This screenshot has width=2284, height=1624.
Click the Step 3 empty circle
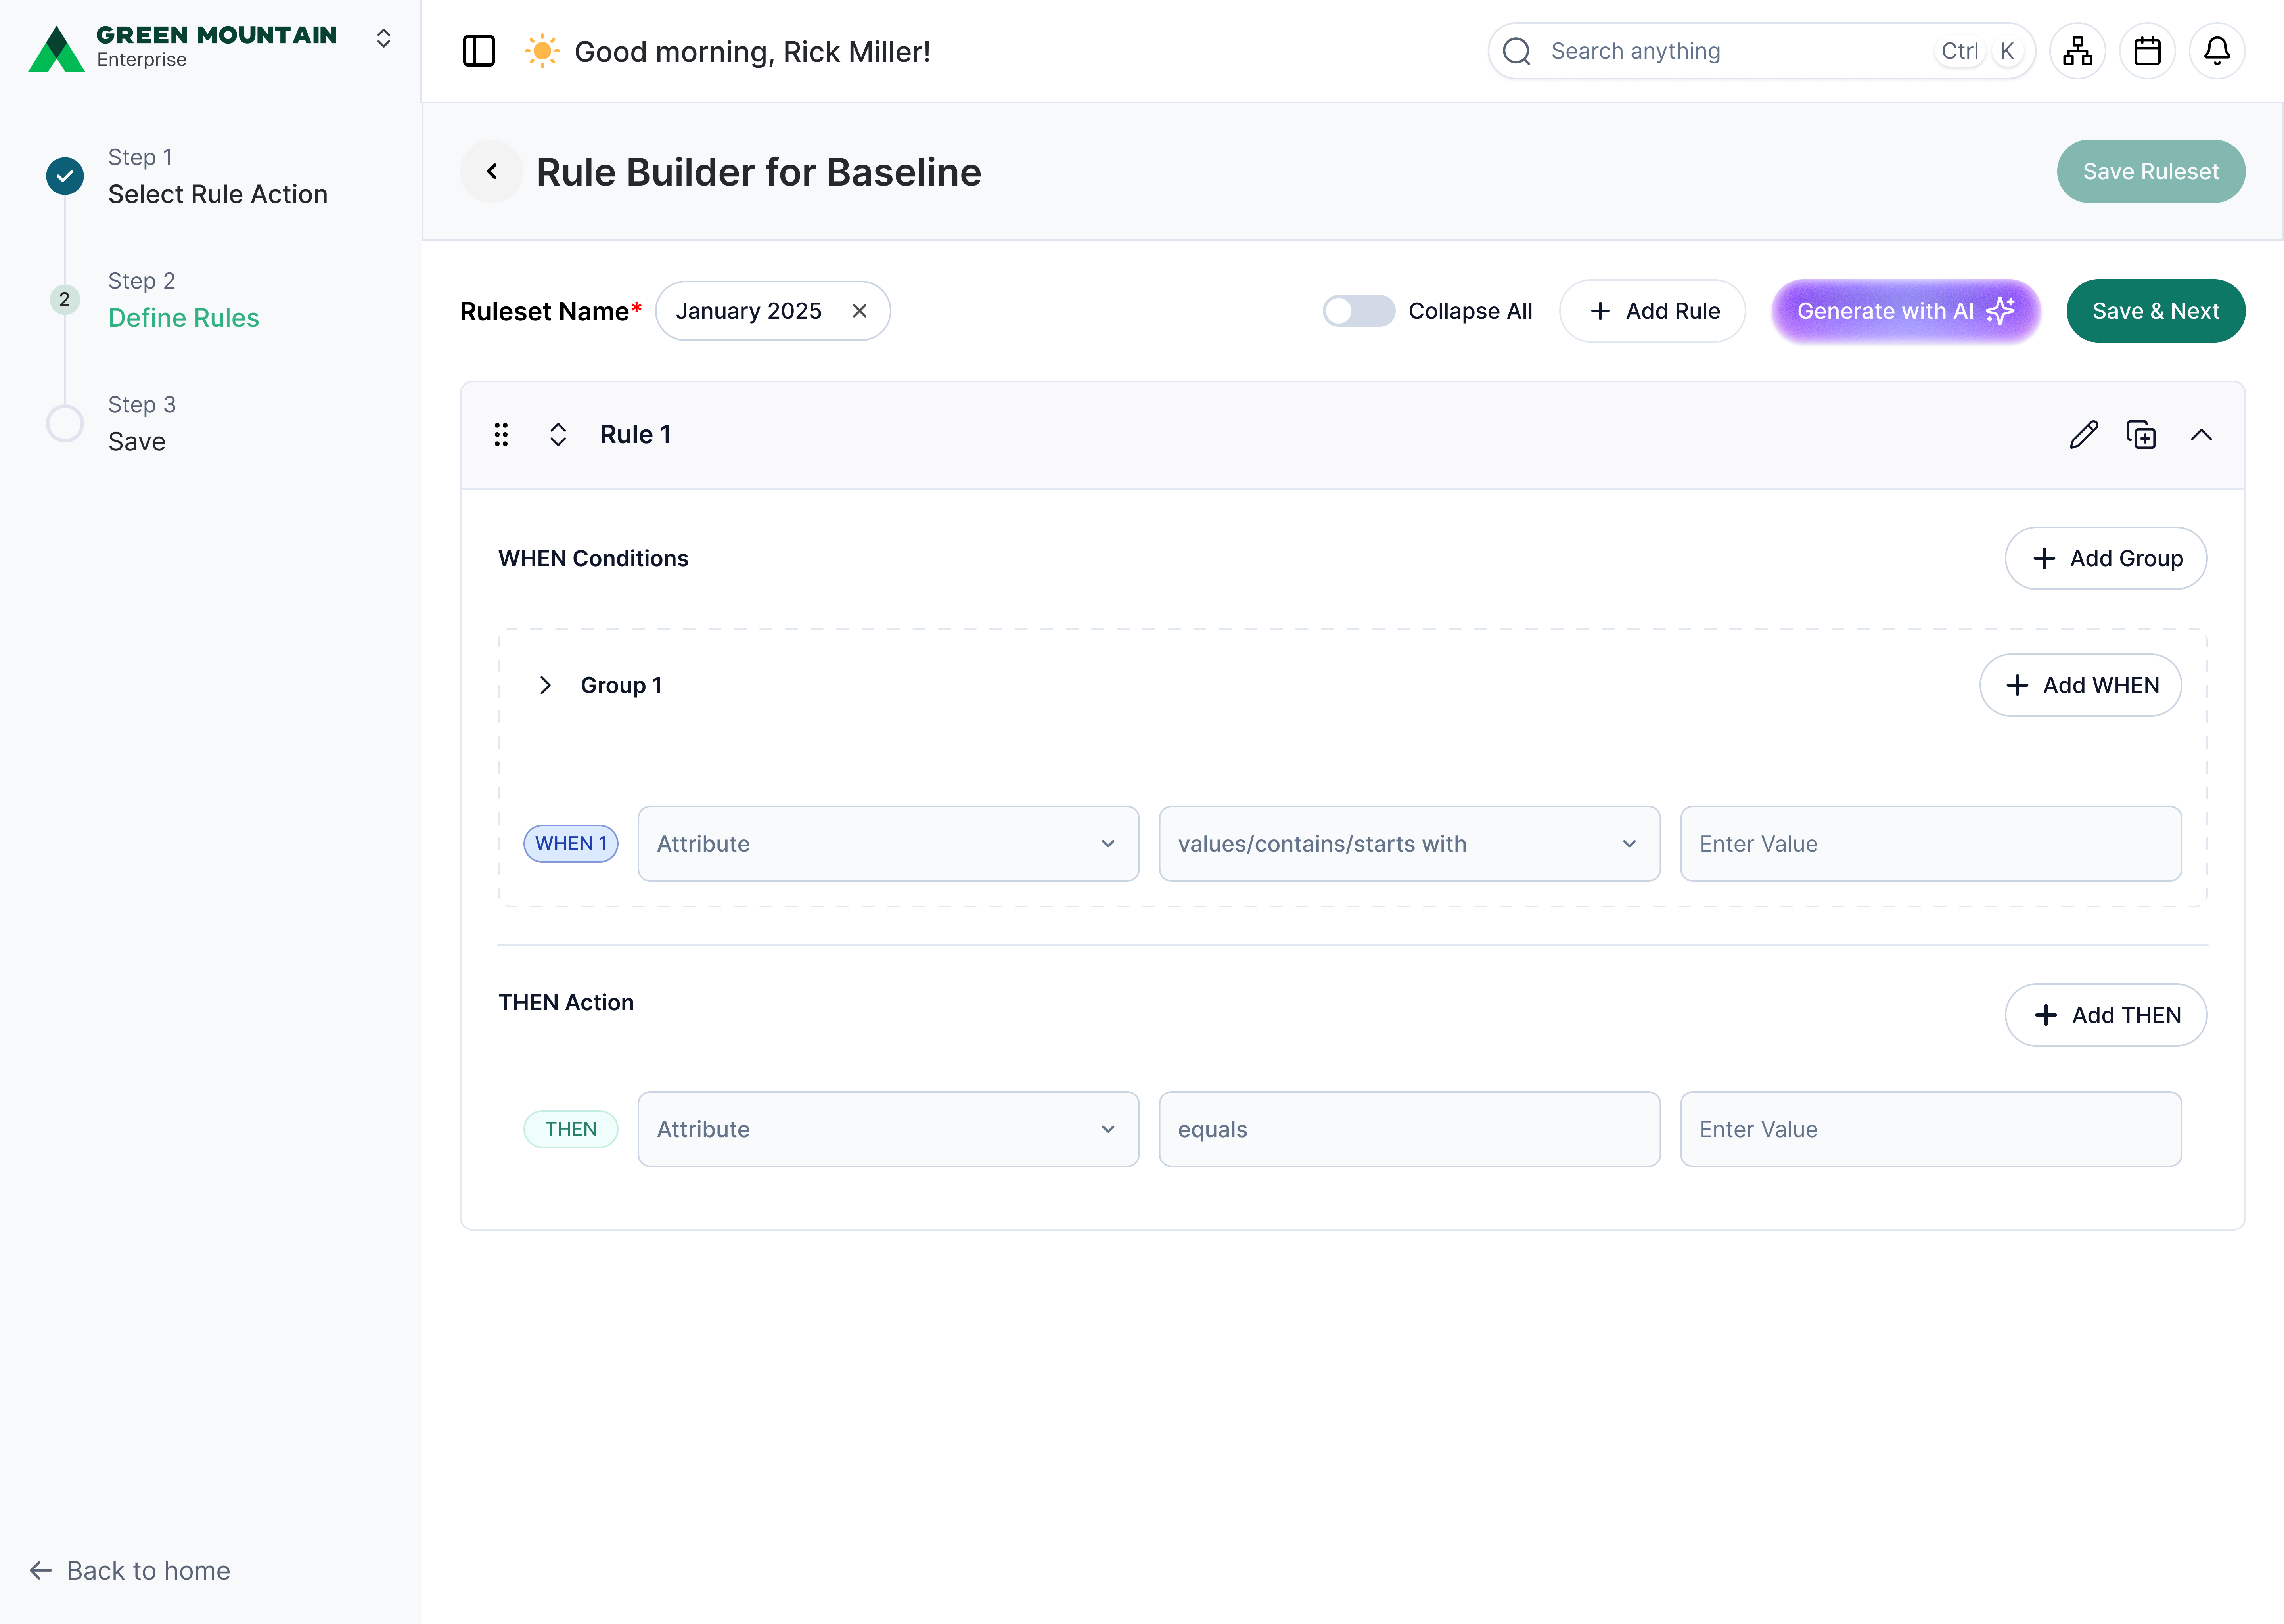click(x=65, y=423)
